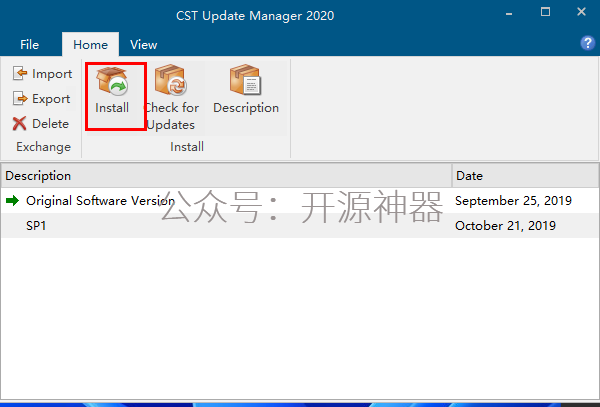Sort by the Date column header
The height and width of the screenshot is (407, 600).
point(525,176)
